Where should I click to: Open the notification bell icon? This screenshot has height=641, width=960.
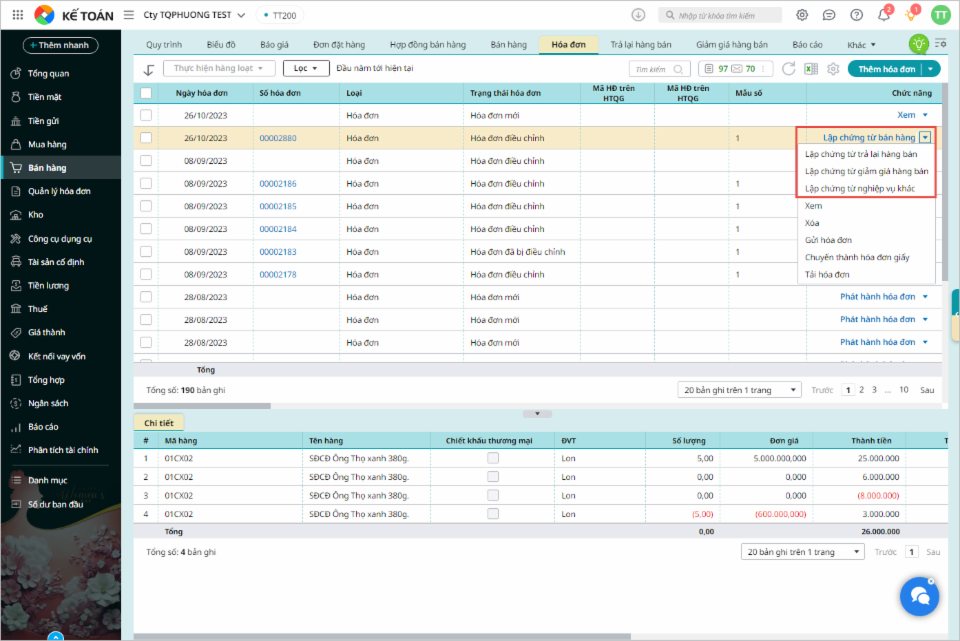click(x=883, y=15)
